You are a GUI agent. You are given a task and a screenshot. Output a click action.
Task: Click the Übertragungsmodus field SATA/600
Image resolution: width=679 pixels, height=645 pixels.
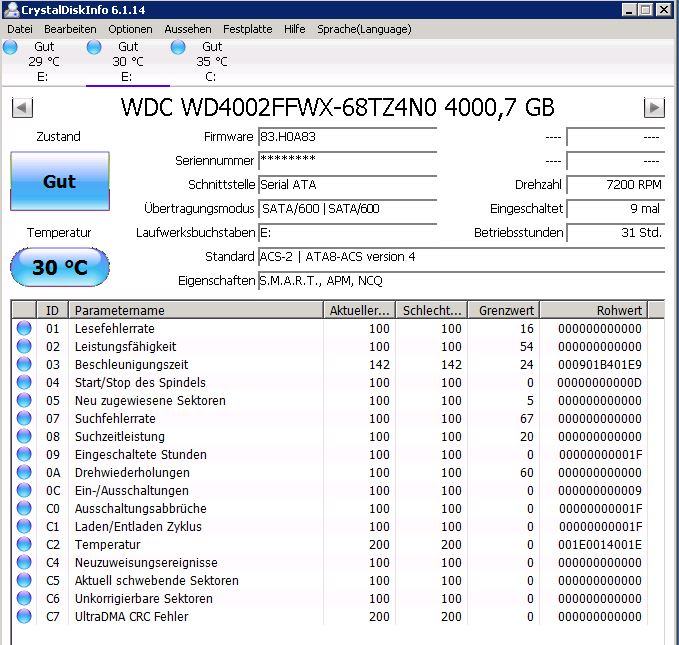point(347,209)
